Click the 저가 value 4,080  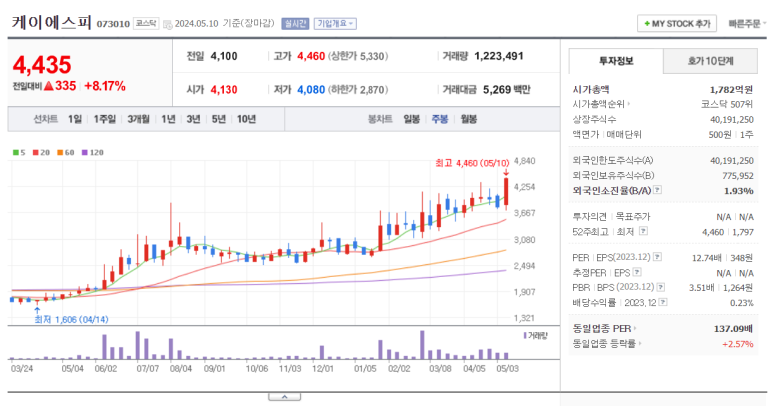pos(311,90)
